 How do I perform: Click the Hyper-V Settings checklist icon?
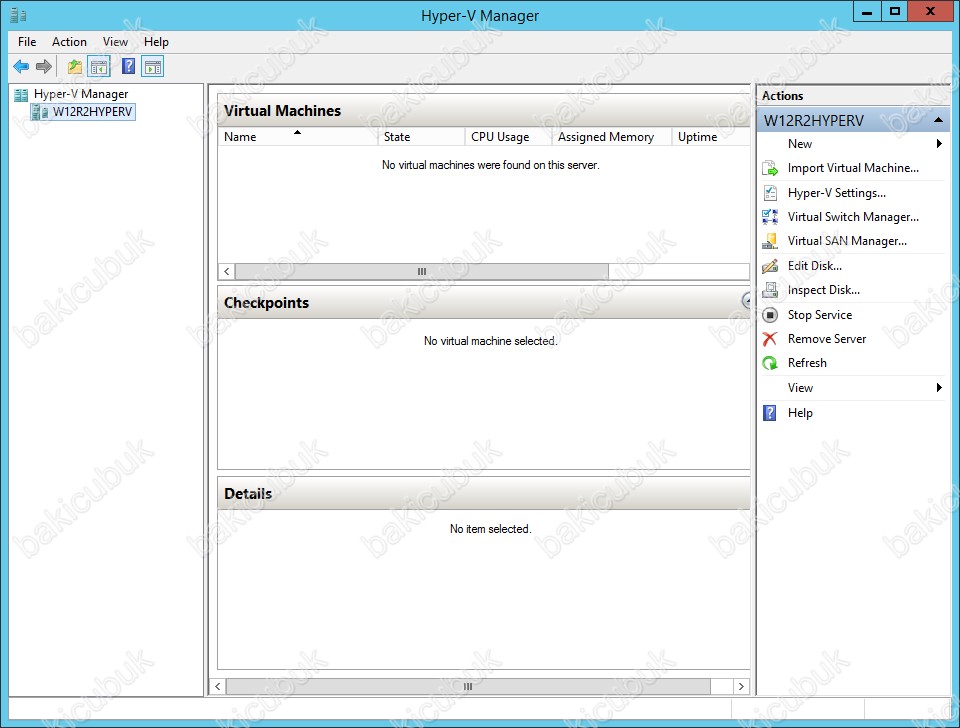[770, 193]
